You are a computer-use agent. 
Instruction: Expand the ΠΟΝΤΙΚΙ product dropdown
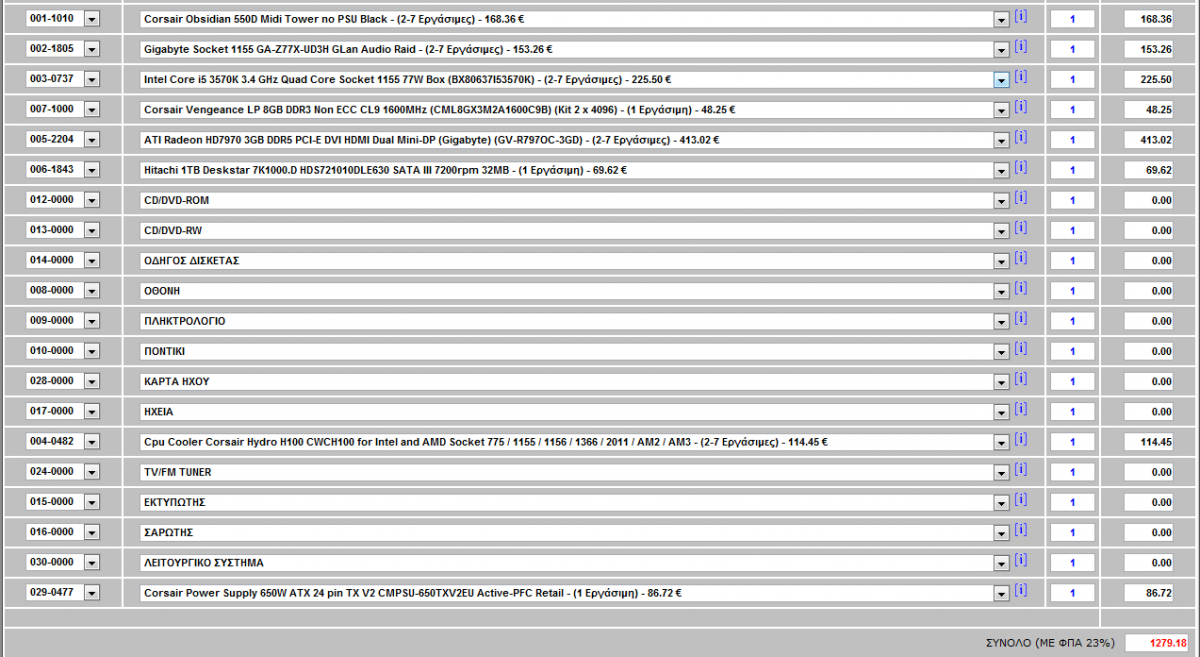(x=1001, y=351)
